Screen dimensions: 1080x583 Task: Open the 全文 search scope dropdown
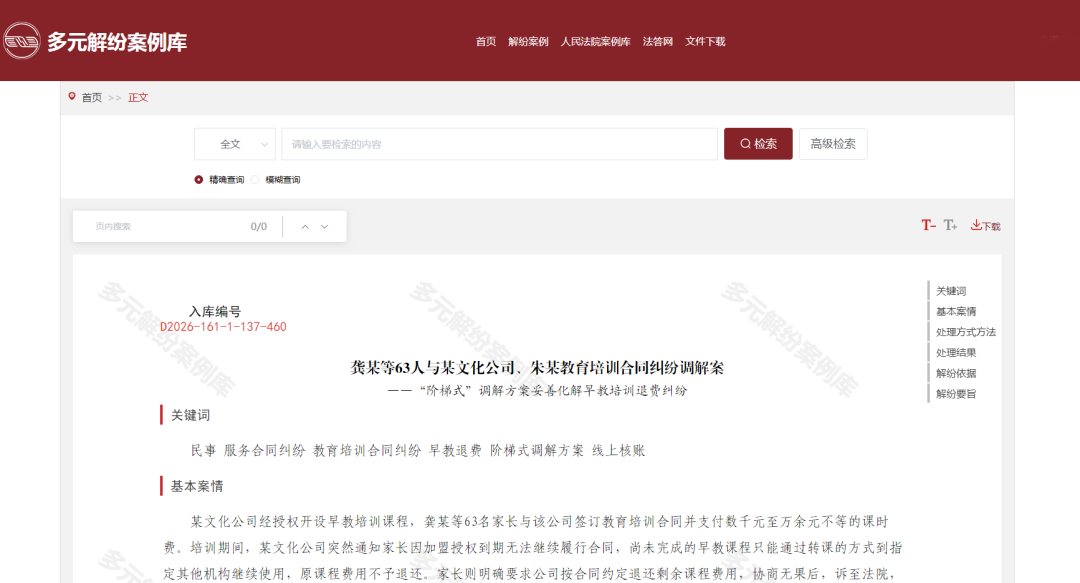coord(235,144)
